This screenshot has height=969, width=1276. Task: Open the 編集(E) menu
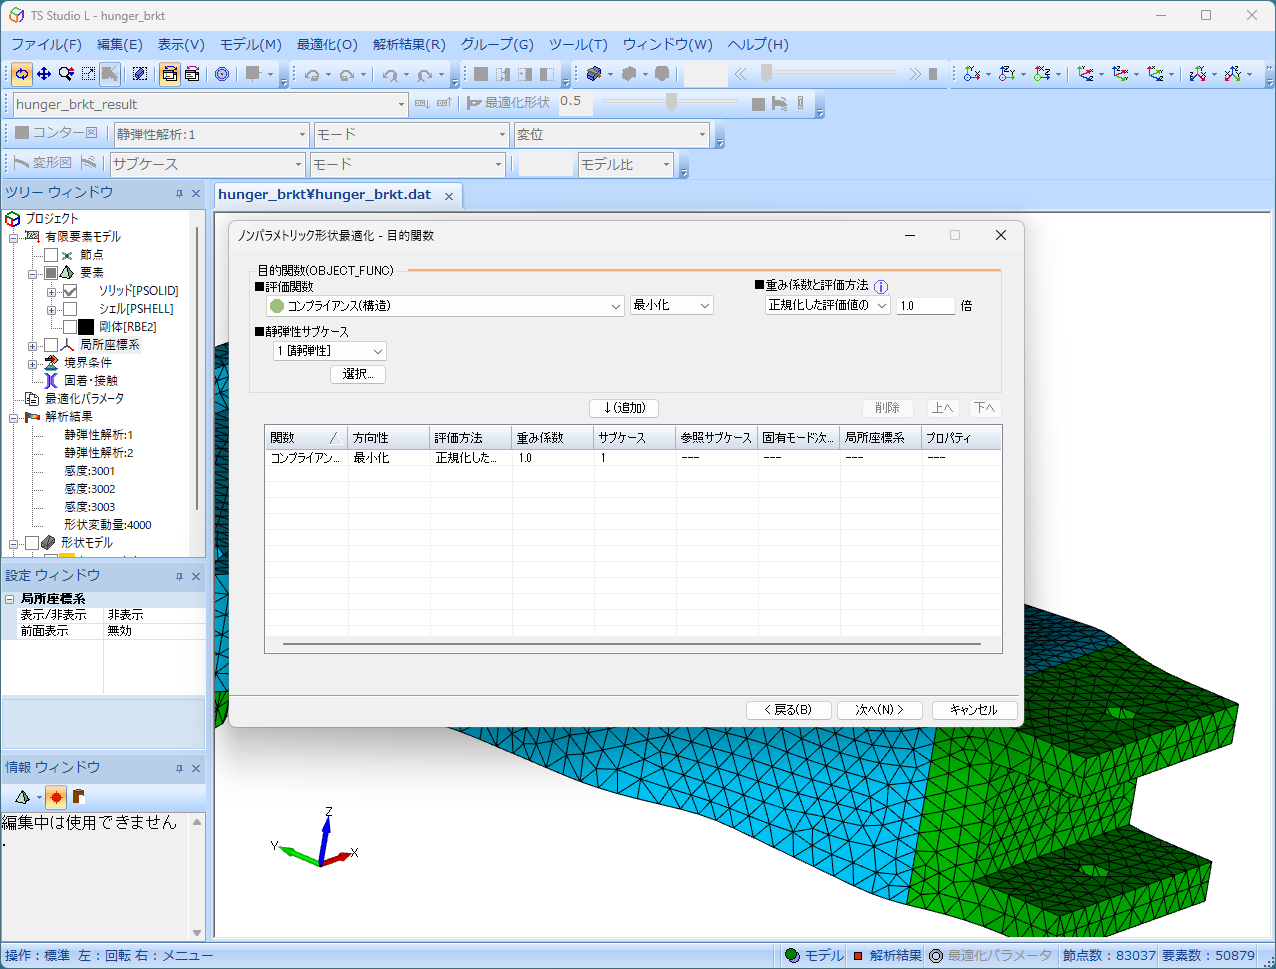[x=120, y=45]
